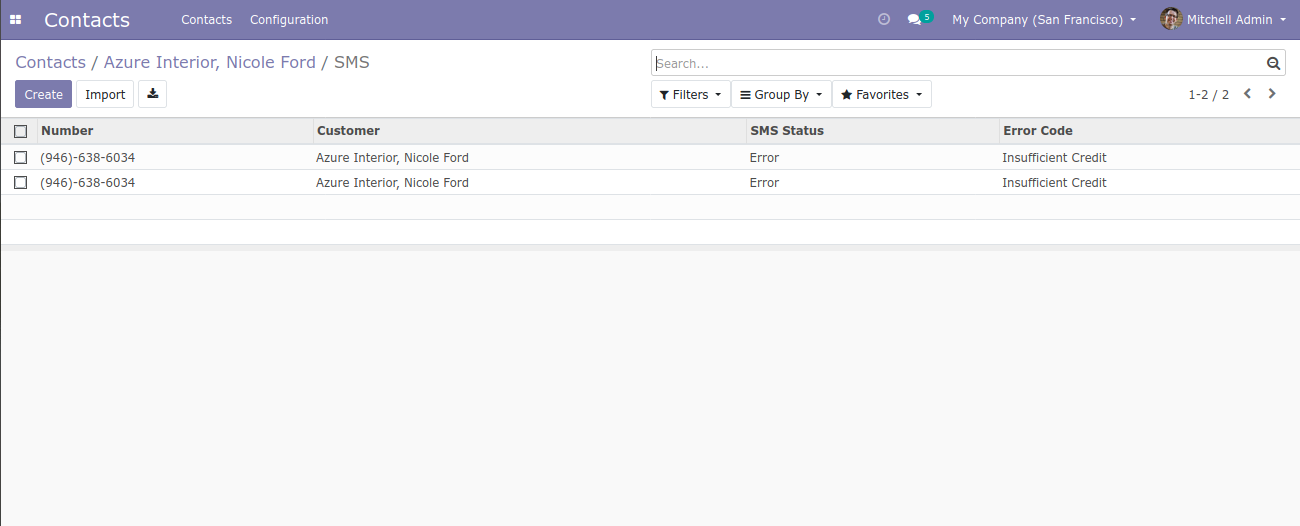
Task: Click the Create button
Action: point(43,94)
